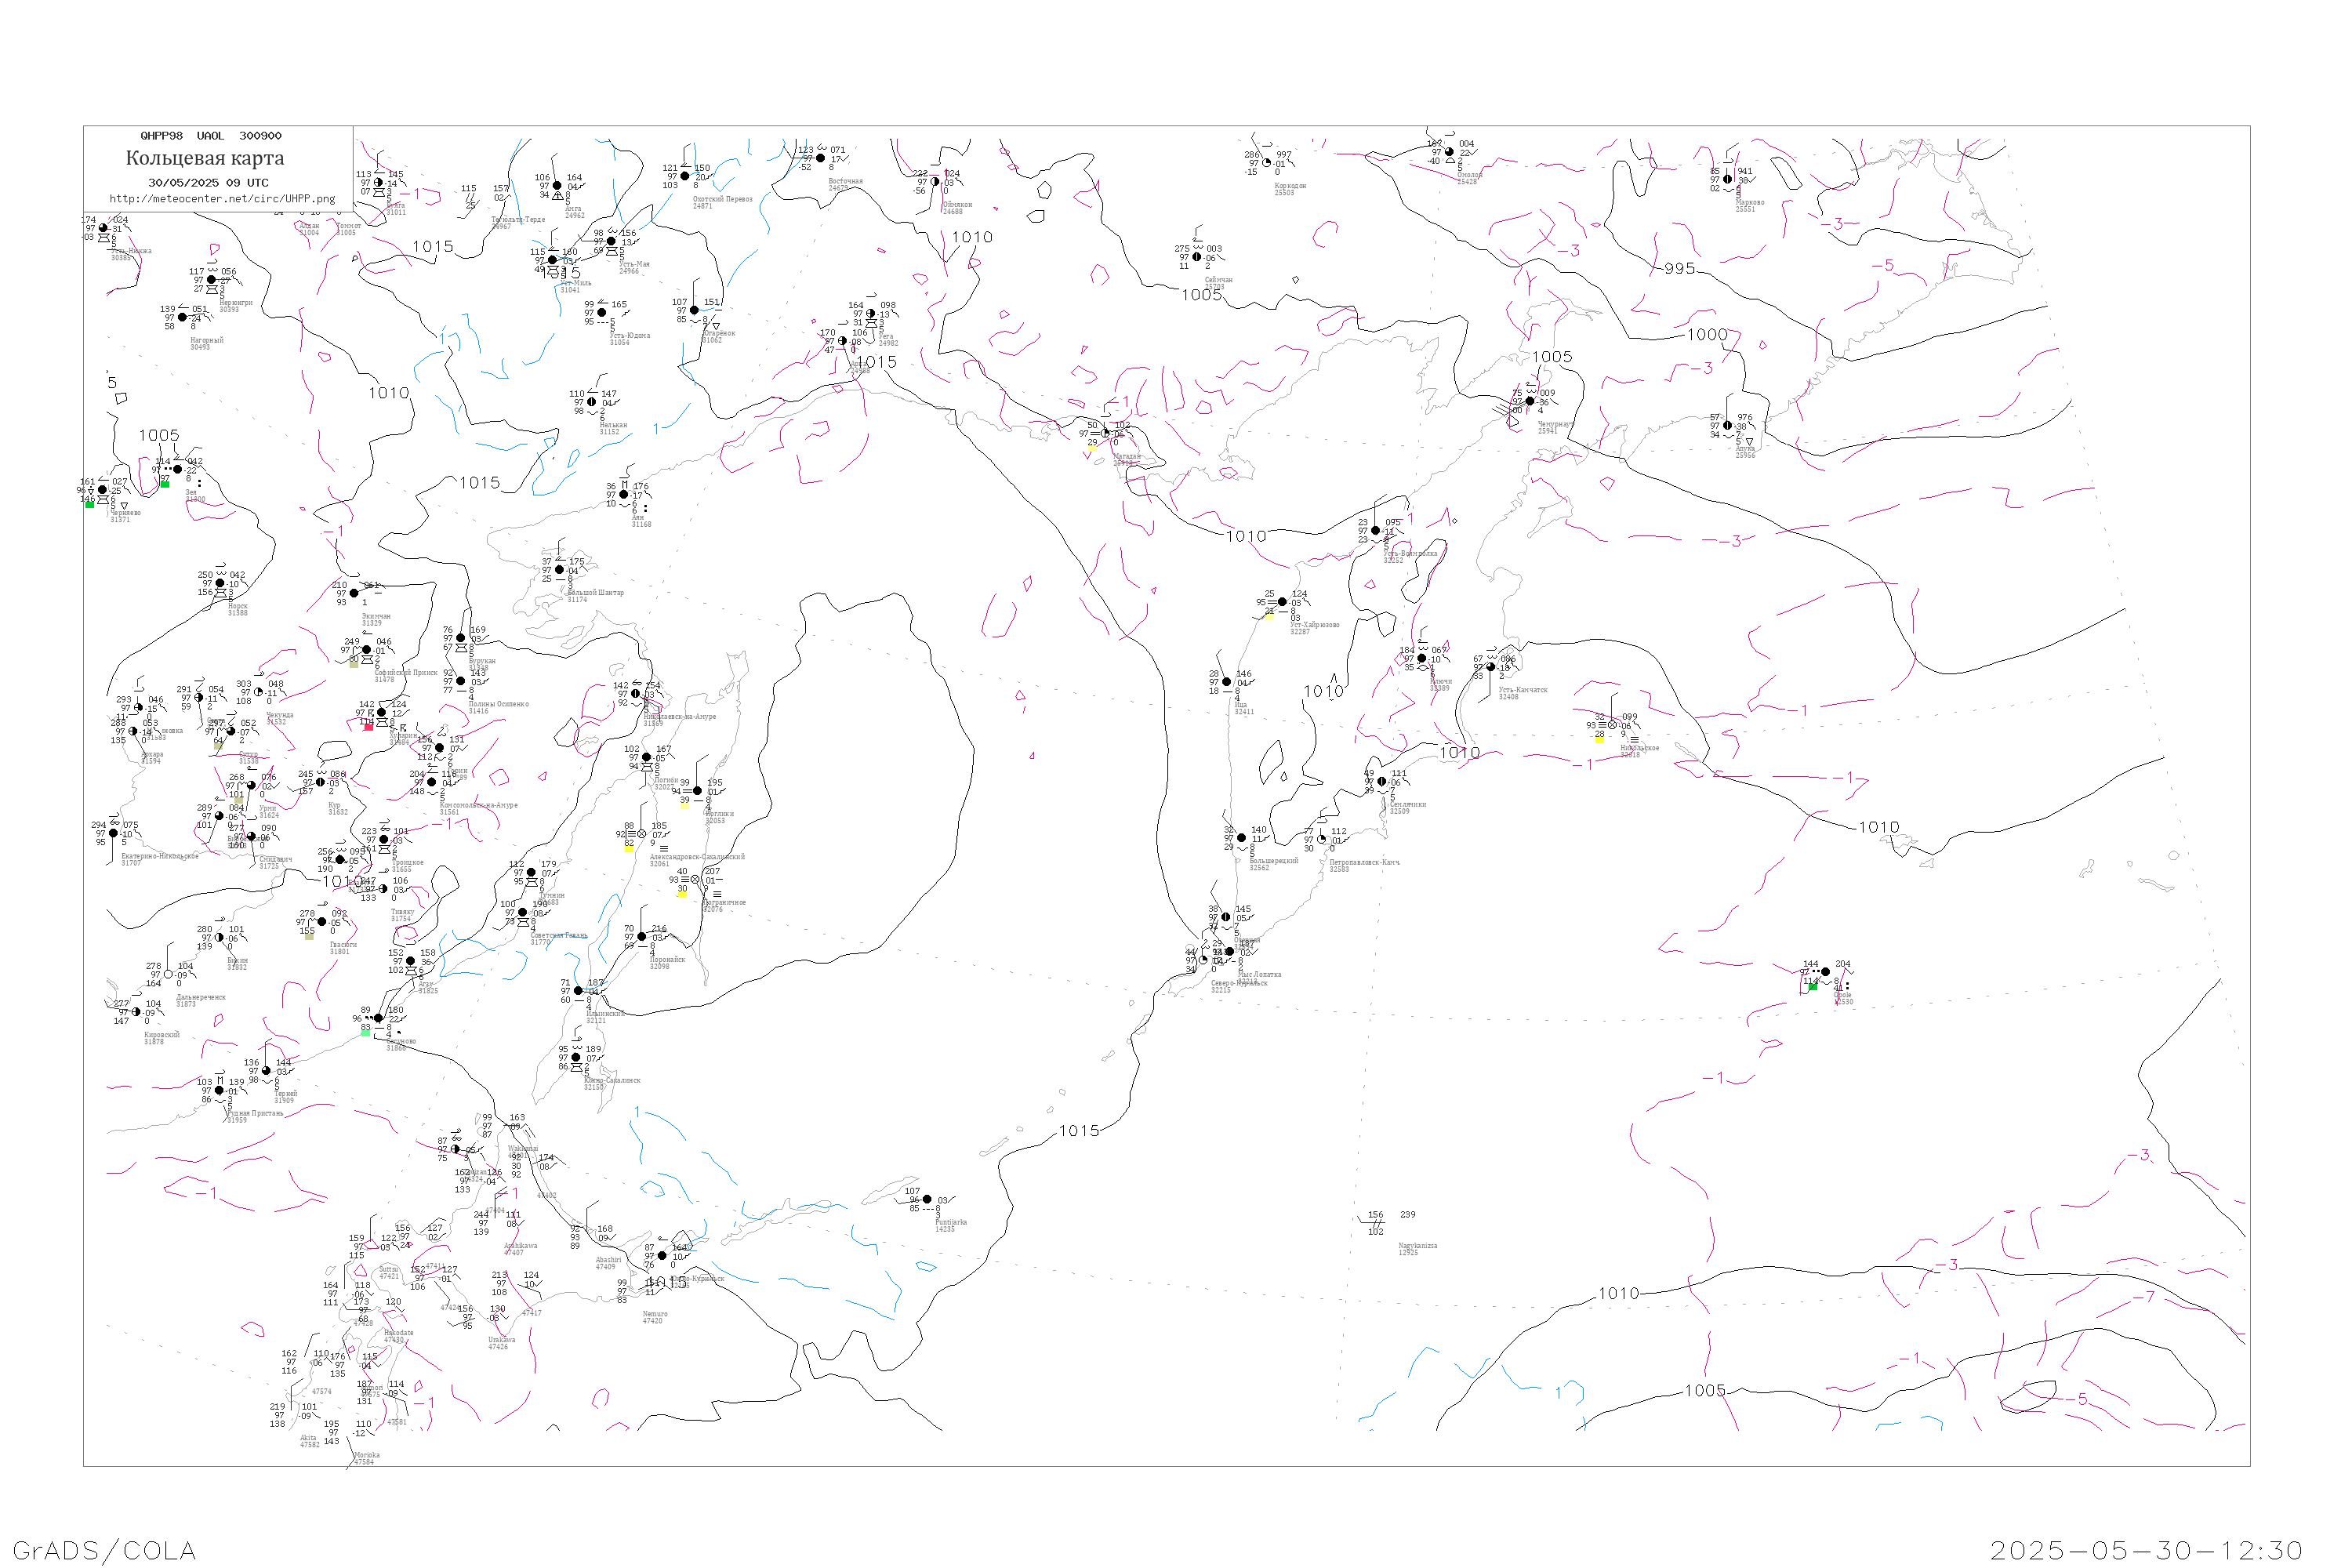Image resolution: width=2352 pixels, height=1568 pixels.
Task: Click the 2025-05-30-12:30 timestamp
Action: [x=2146, y=1550]
